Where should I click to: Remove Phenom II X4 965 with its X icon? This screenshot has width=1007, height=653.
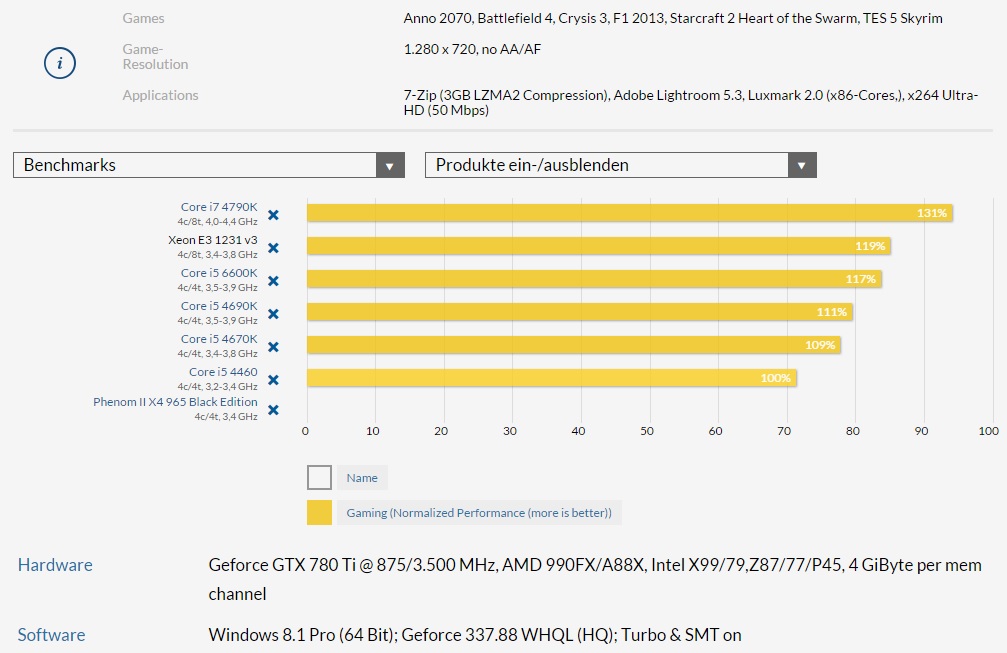point(273,410)
